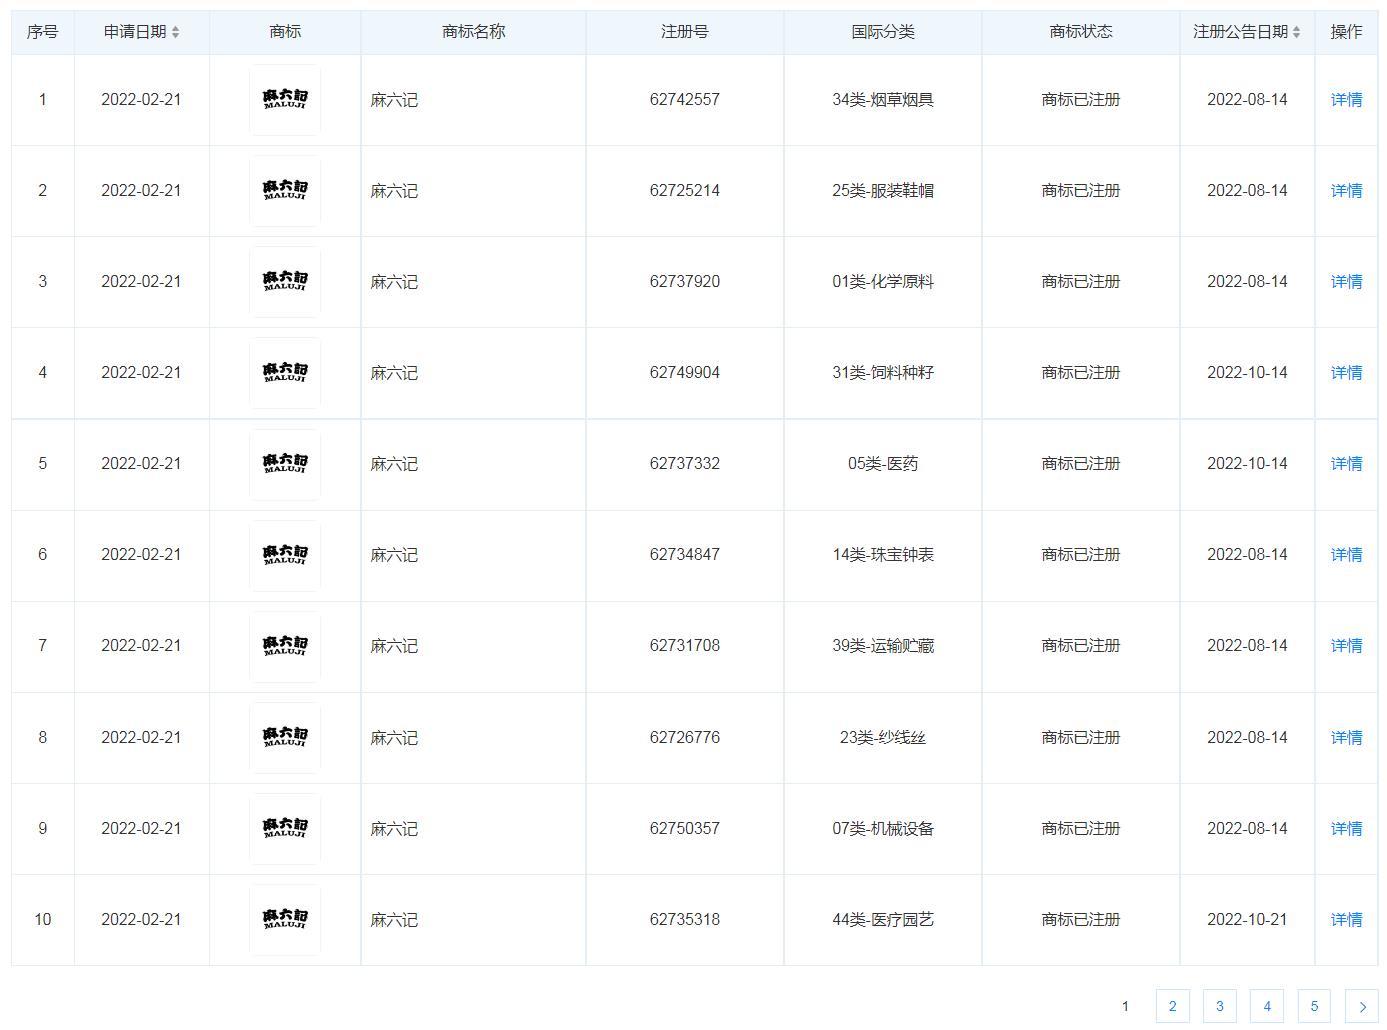Click the next page arrow

(x=1361, y=1007)
